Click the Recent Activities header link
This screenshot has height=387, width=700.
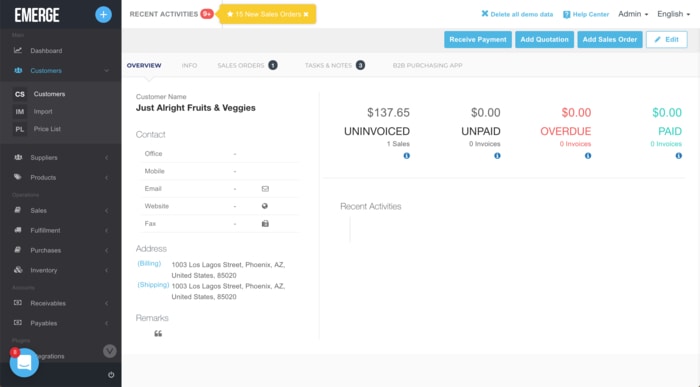[x=164, y=14]
